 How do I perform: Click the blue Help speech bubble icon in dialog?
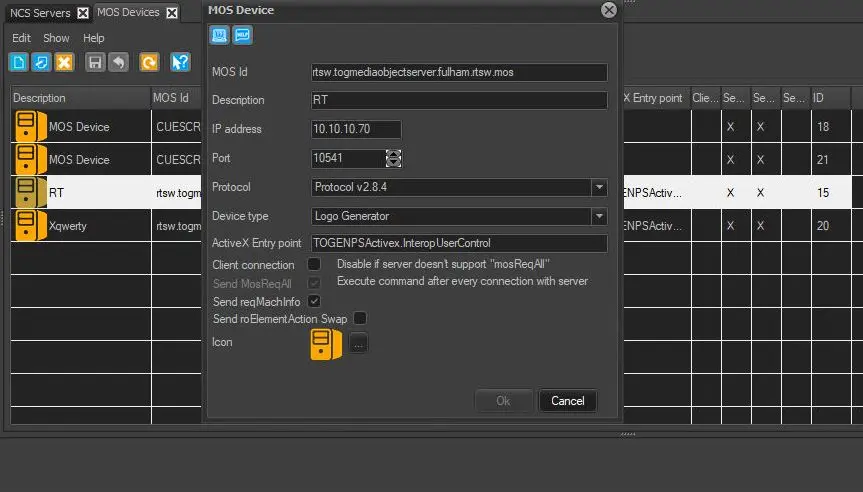tap(242, 36)
